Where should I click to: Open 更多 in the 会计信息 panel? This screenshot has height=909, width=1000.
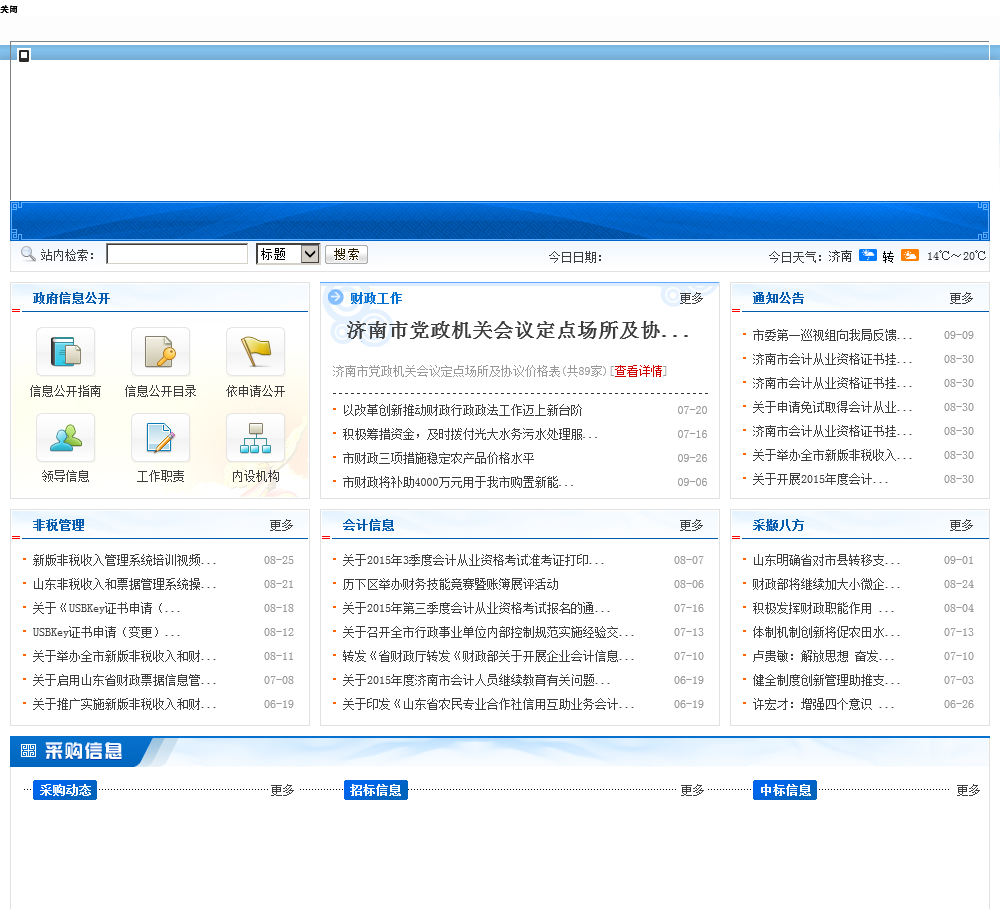[691, 525]
